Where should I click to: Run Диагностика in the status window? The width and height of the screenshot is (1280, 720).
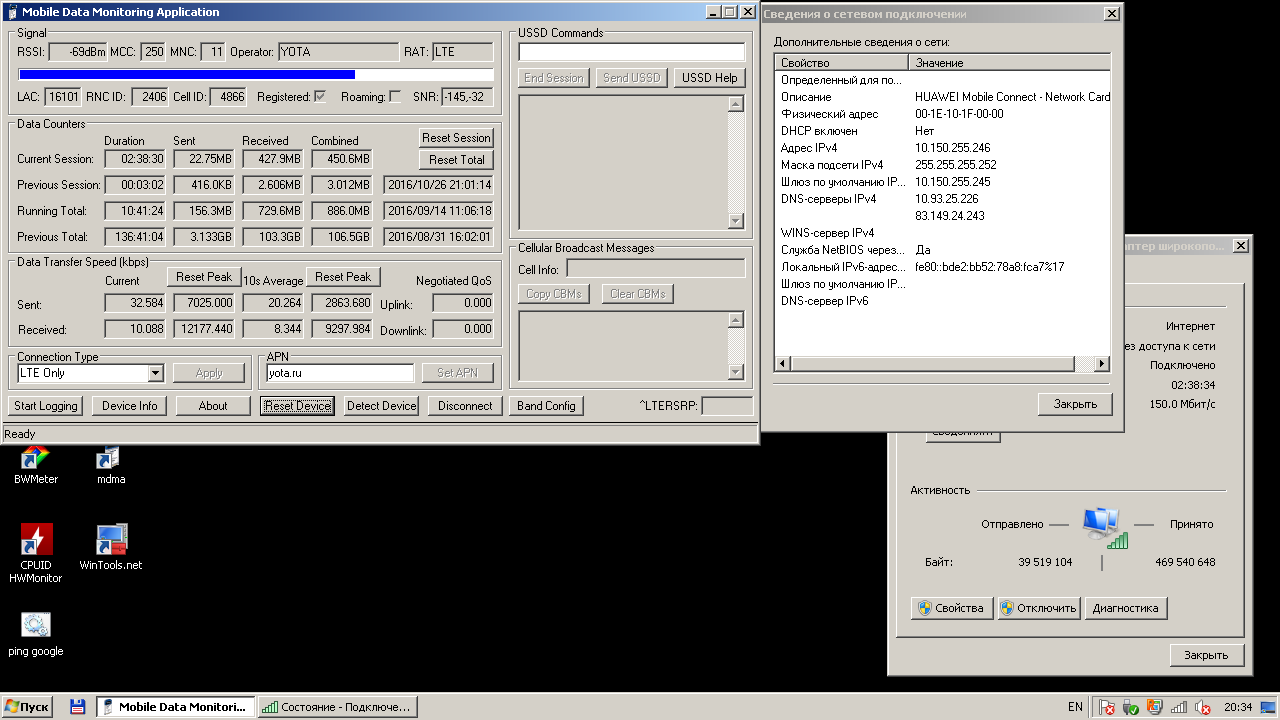(x=1126, y=608)
